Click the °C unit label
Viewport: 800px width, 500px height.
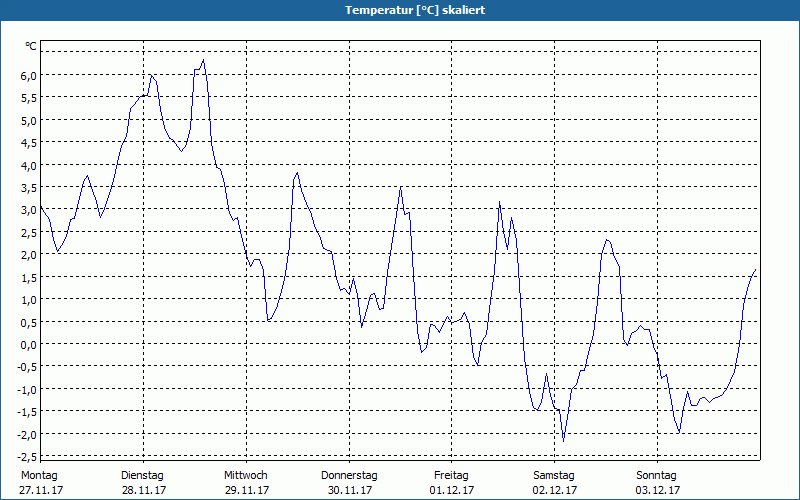click(x=31, y=46)
